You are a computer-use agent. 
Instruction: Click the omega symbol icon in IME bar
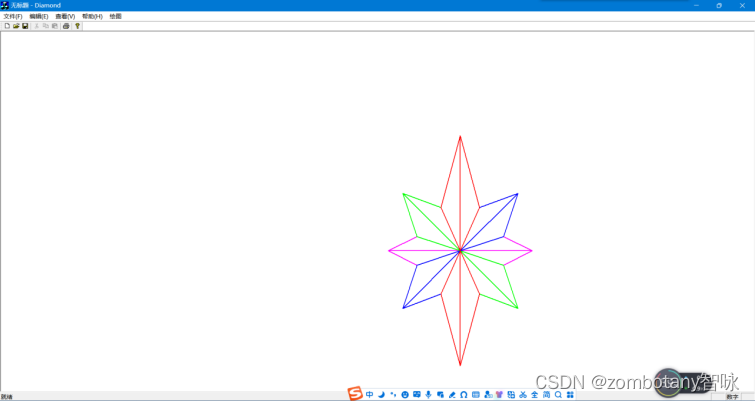point(464,395)
